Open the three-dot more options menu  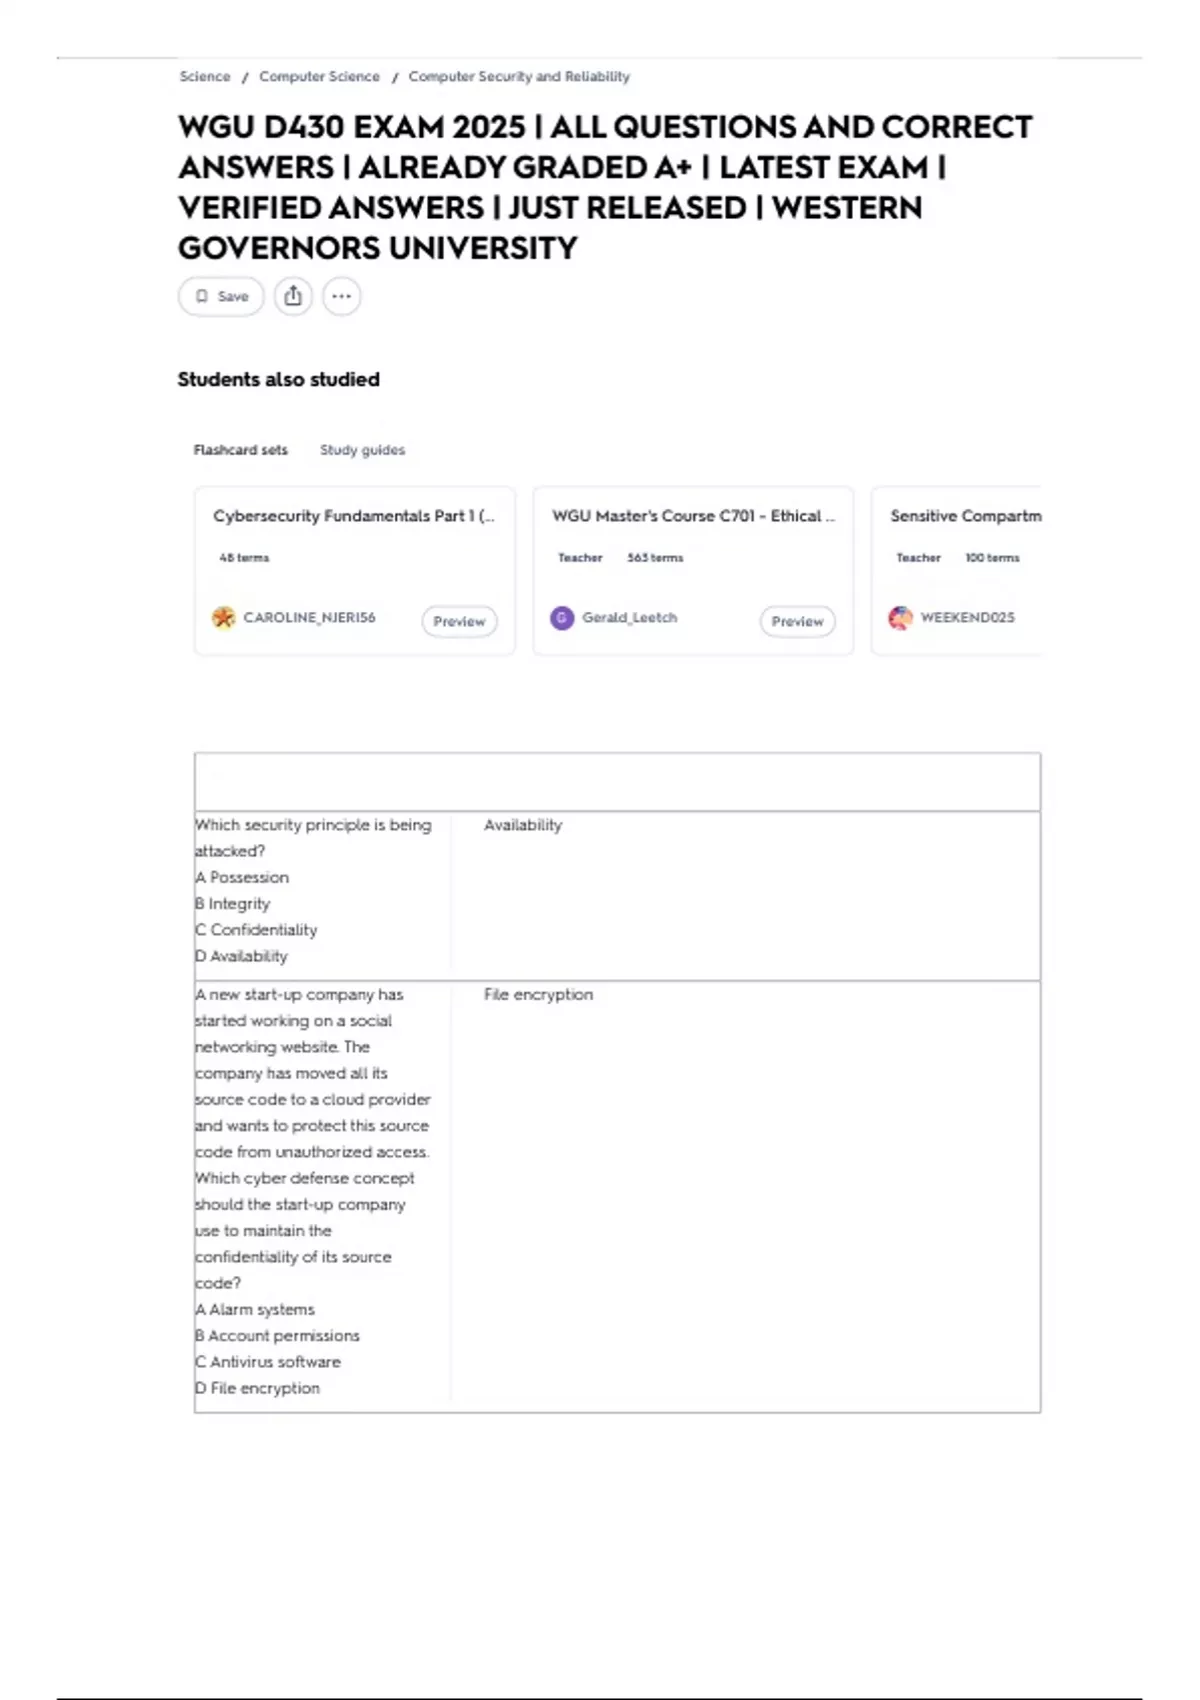pyautogui.click(x=341, y=296)
